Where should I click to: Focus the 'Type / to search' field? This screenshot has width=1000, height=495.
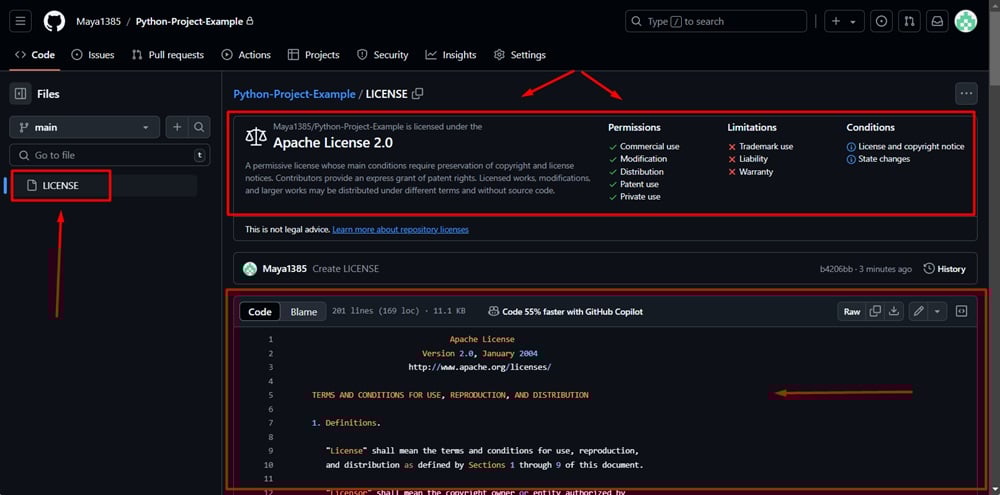tap(716, 21)
